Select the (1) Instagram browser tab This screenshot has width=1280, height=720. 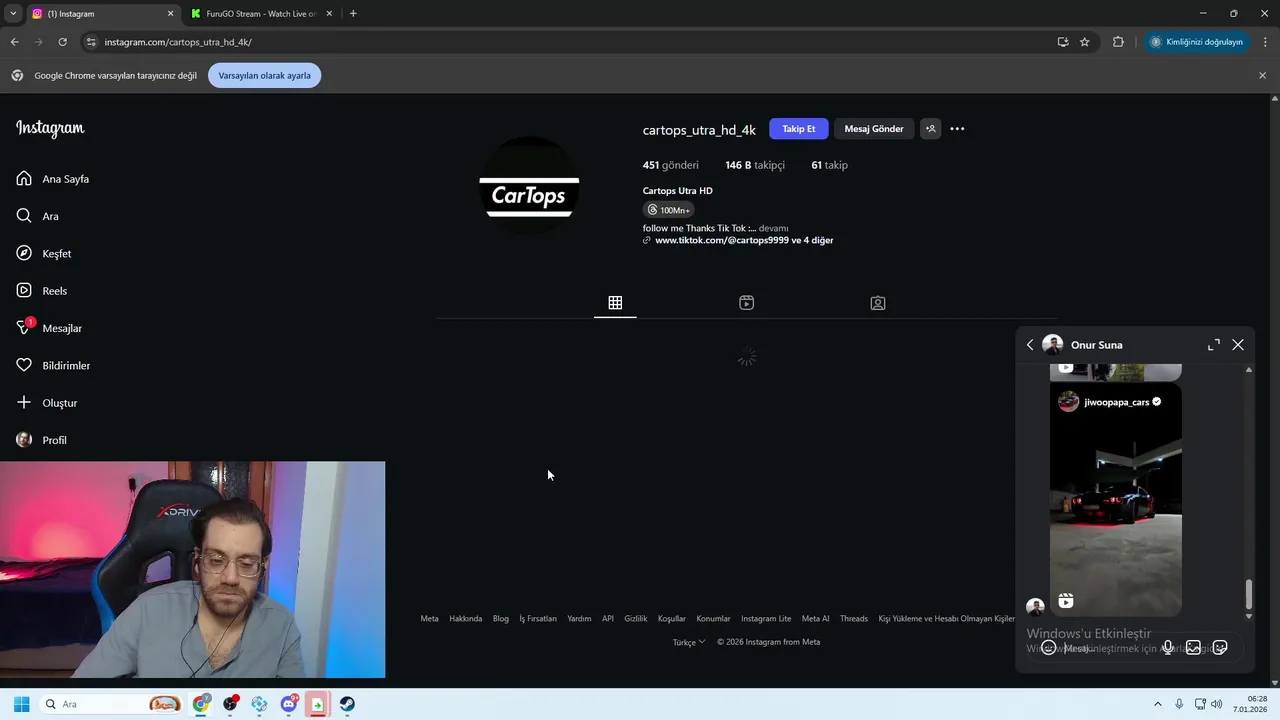click(x=100, y=14)
